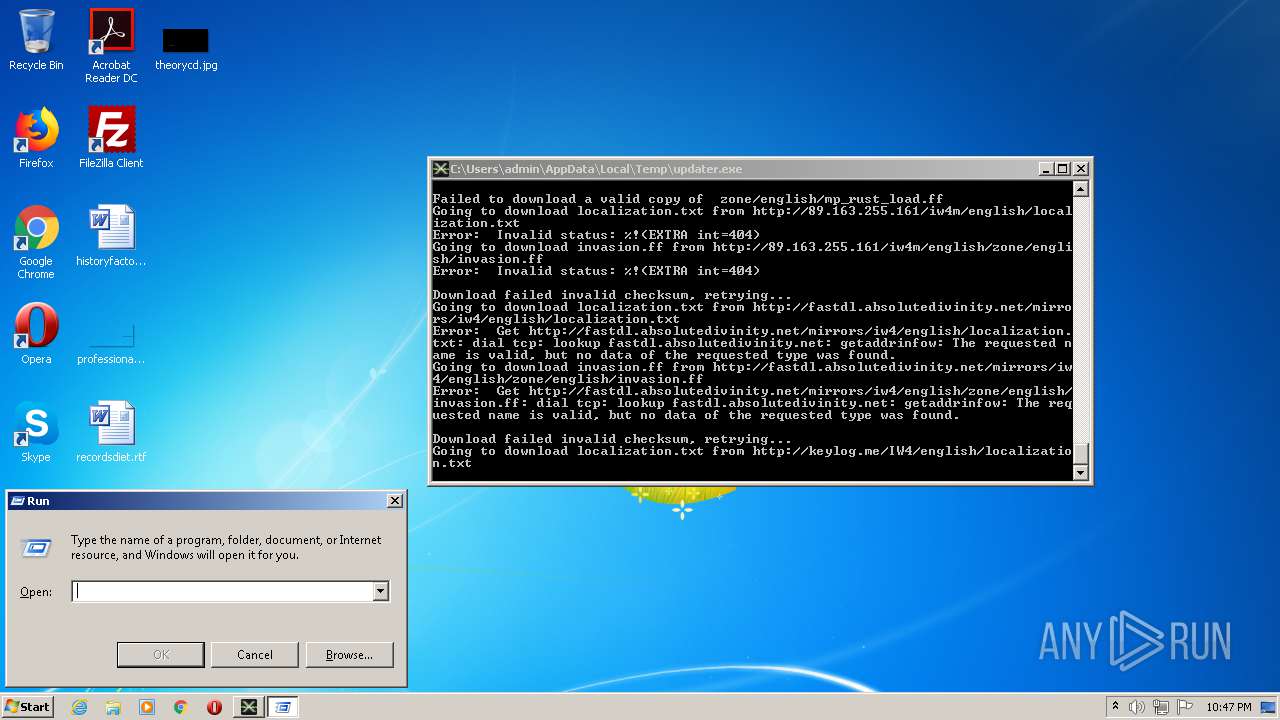Screen dimensions: 1280x720
Task: Click the Start button
Action: (28, 707)
